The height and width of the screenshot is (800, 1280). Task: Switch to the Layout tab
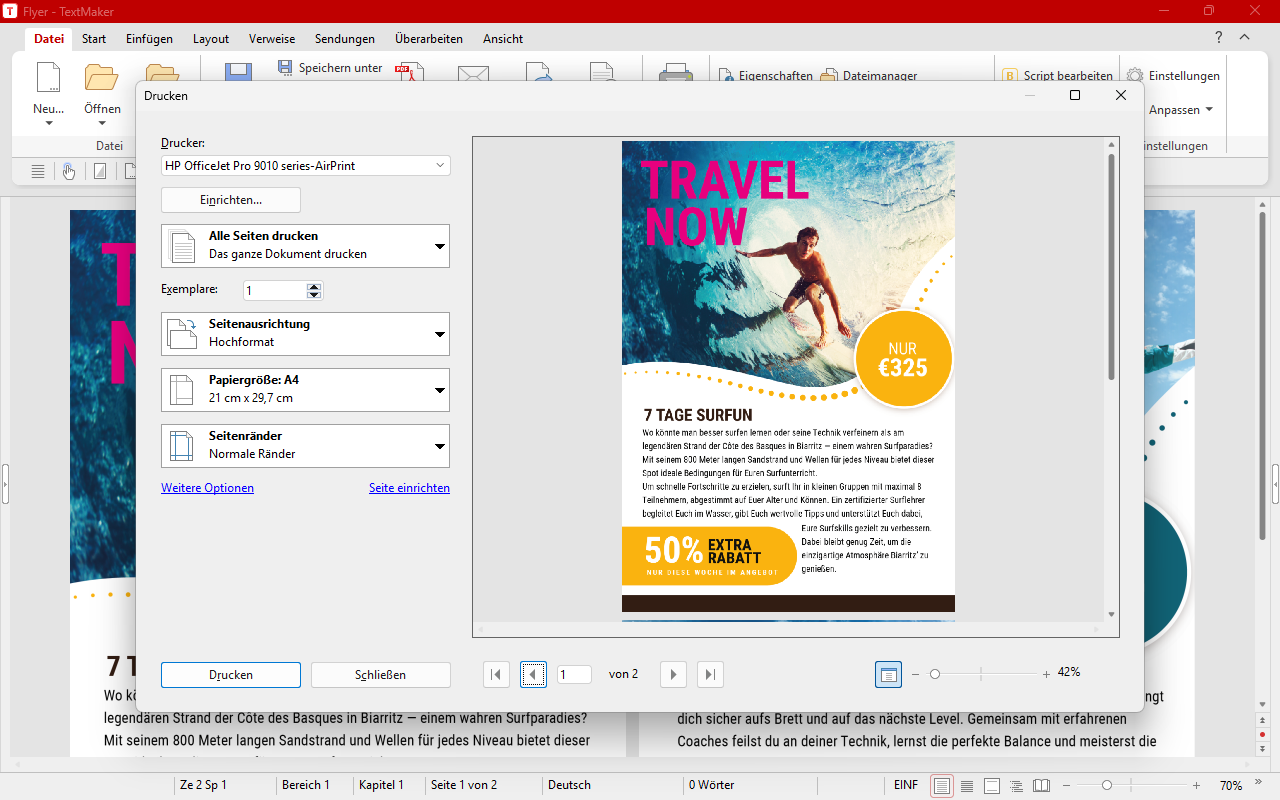pyautogui.click(x=211, y=39)
